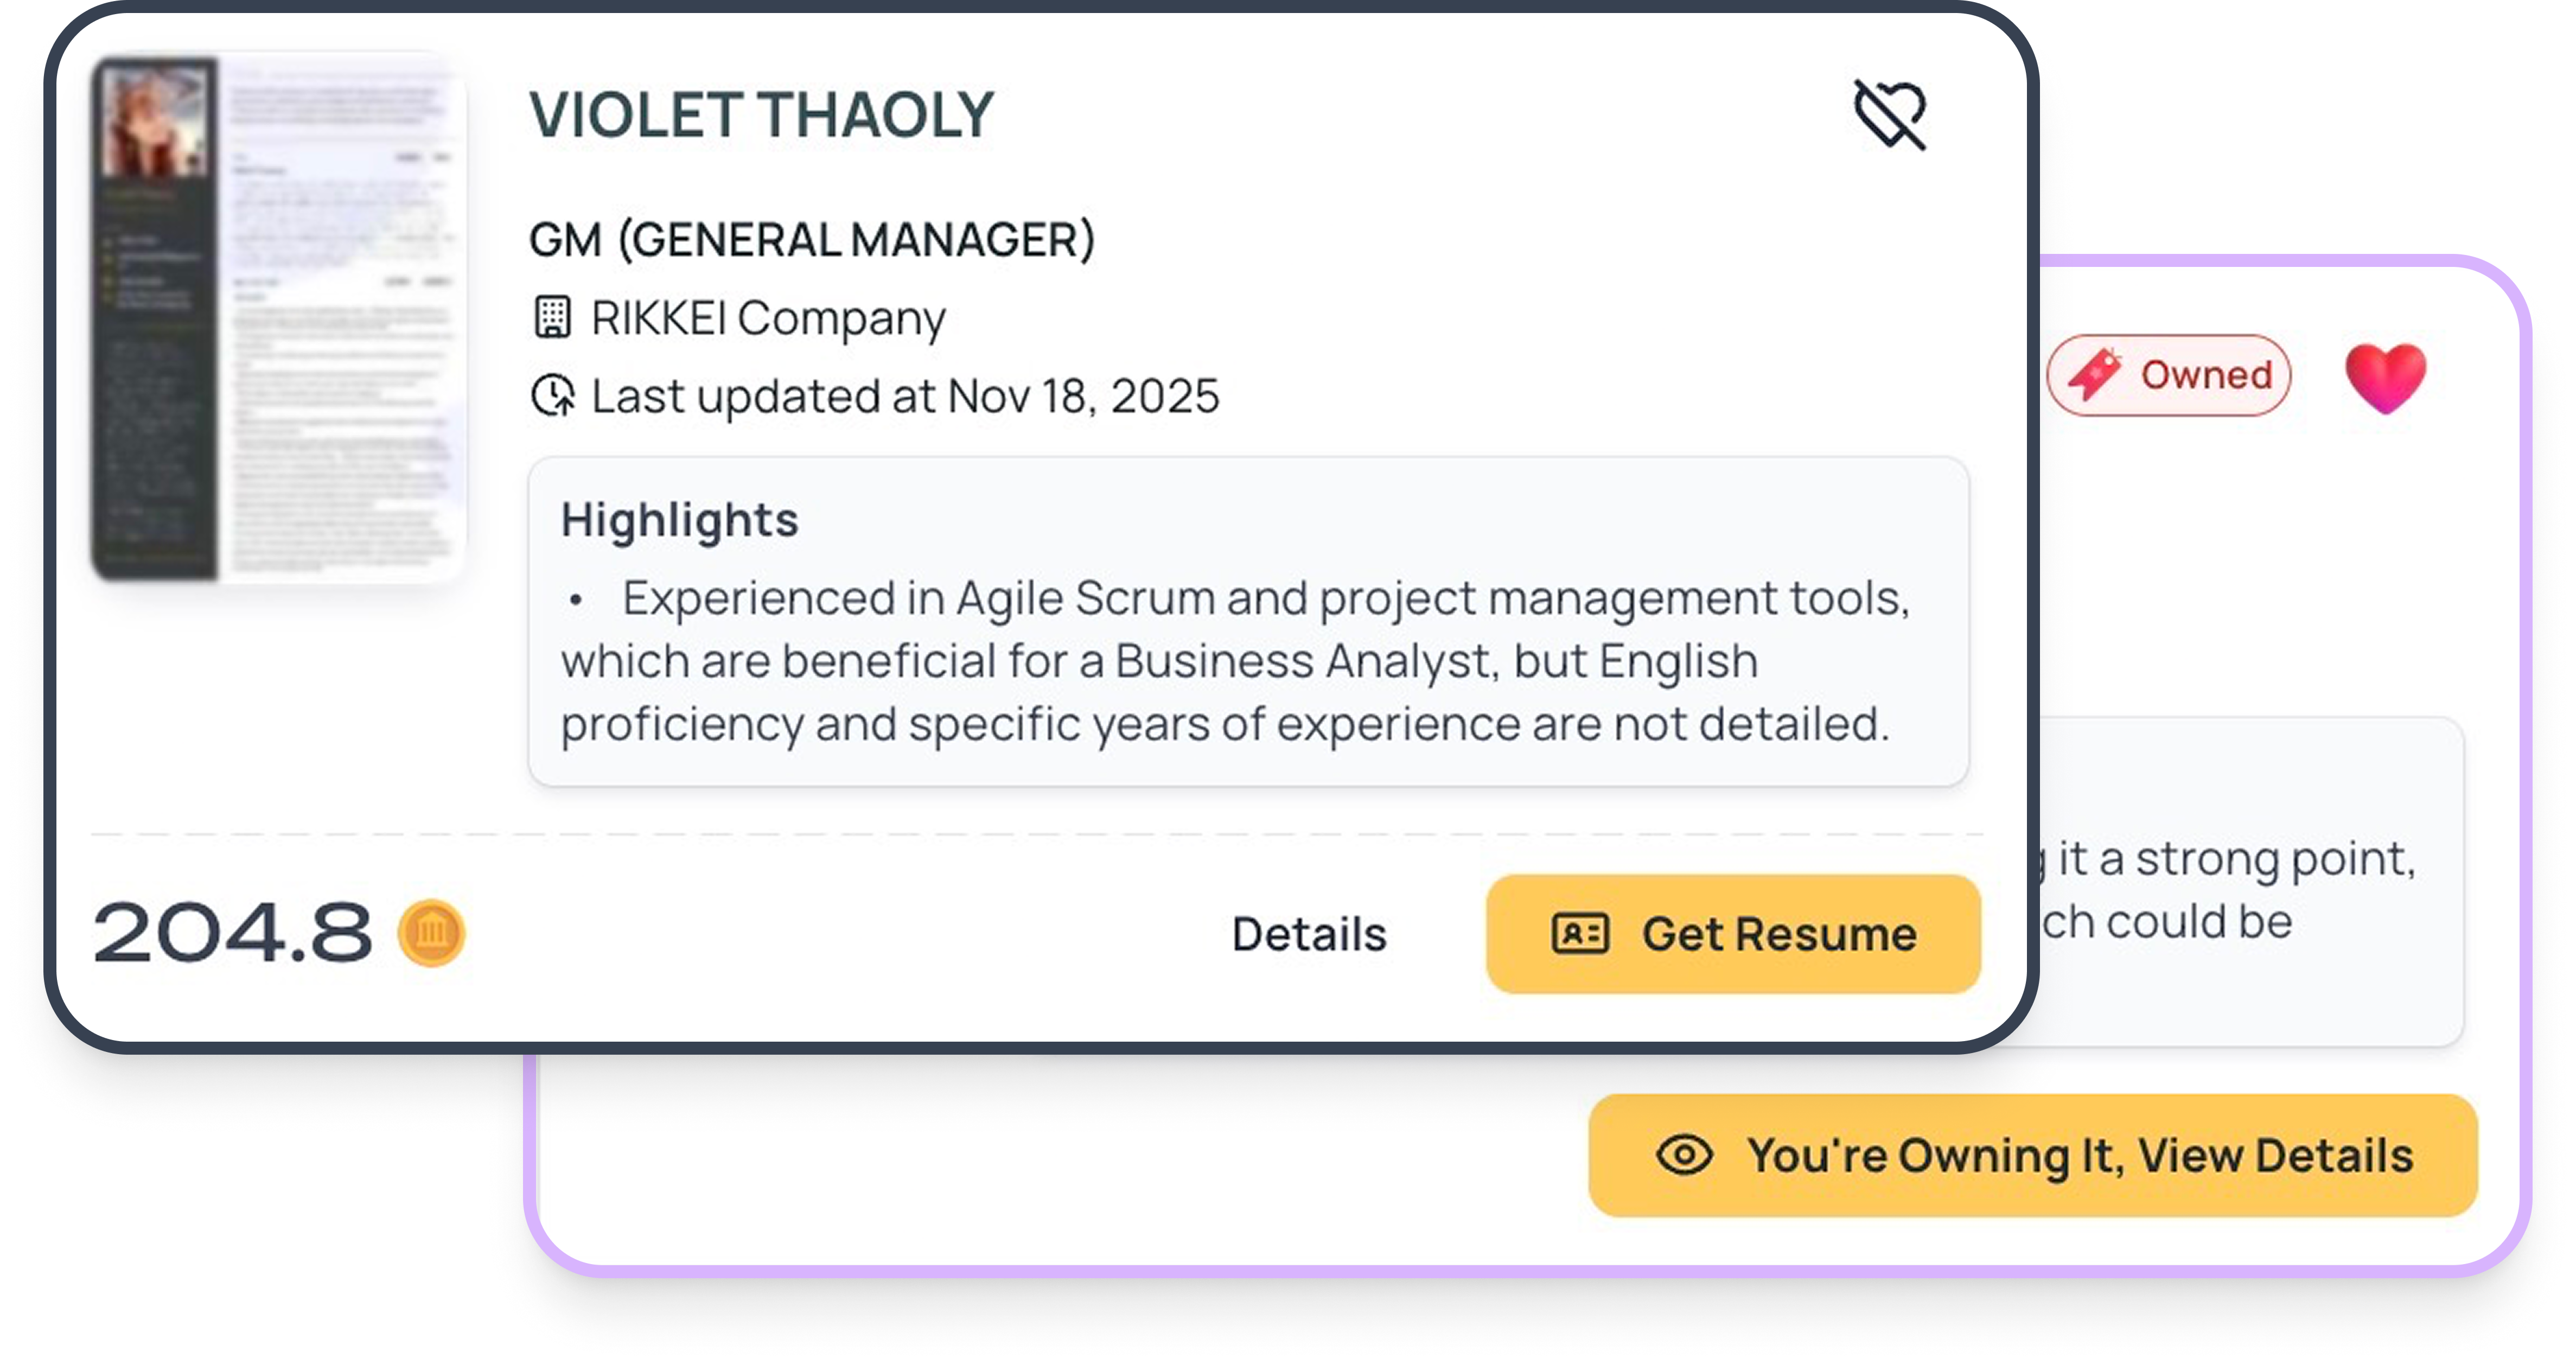Click the RIKKEI Company name text
Viewport: 2576px width, 1365px height.
click(x=768, y=318)
